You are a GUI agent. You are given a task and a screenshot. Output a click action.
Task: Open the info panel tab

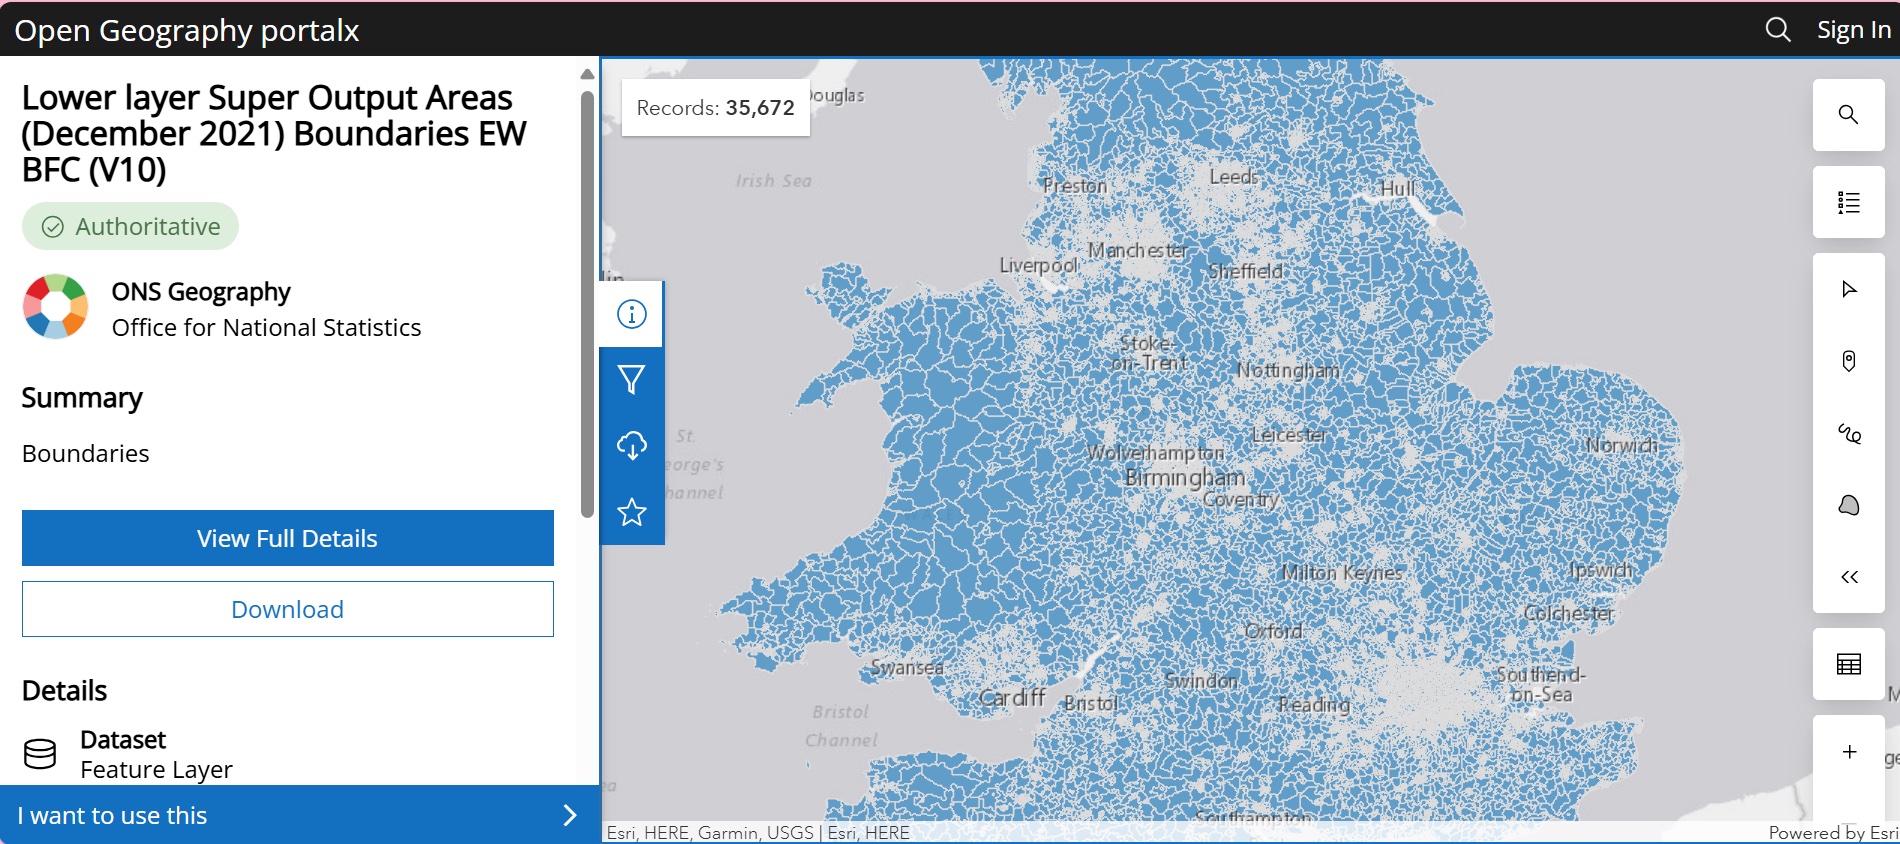[x=631, y=314]
